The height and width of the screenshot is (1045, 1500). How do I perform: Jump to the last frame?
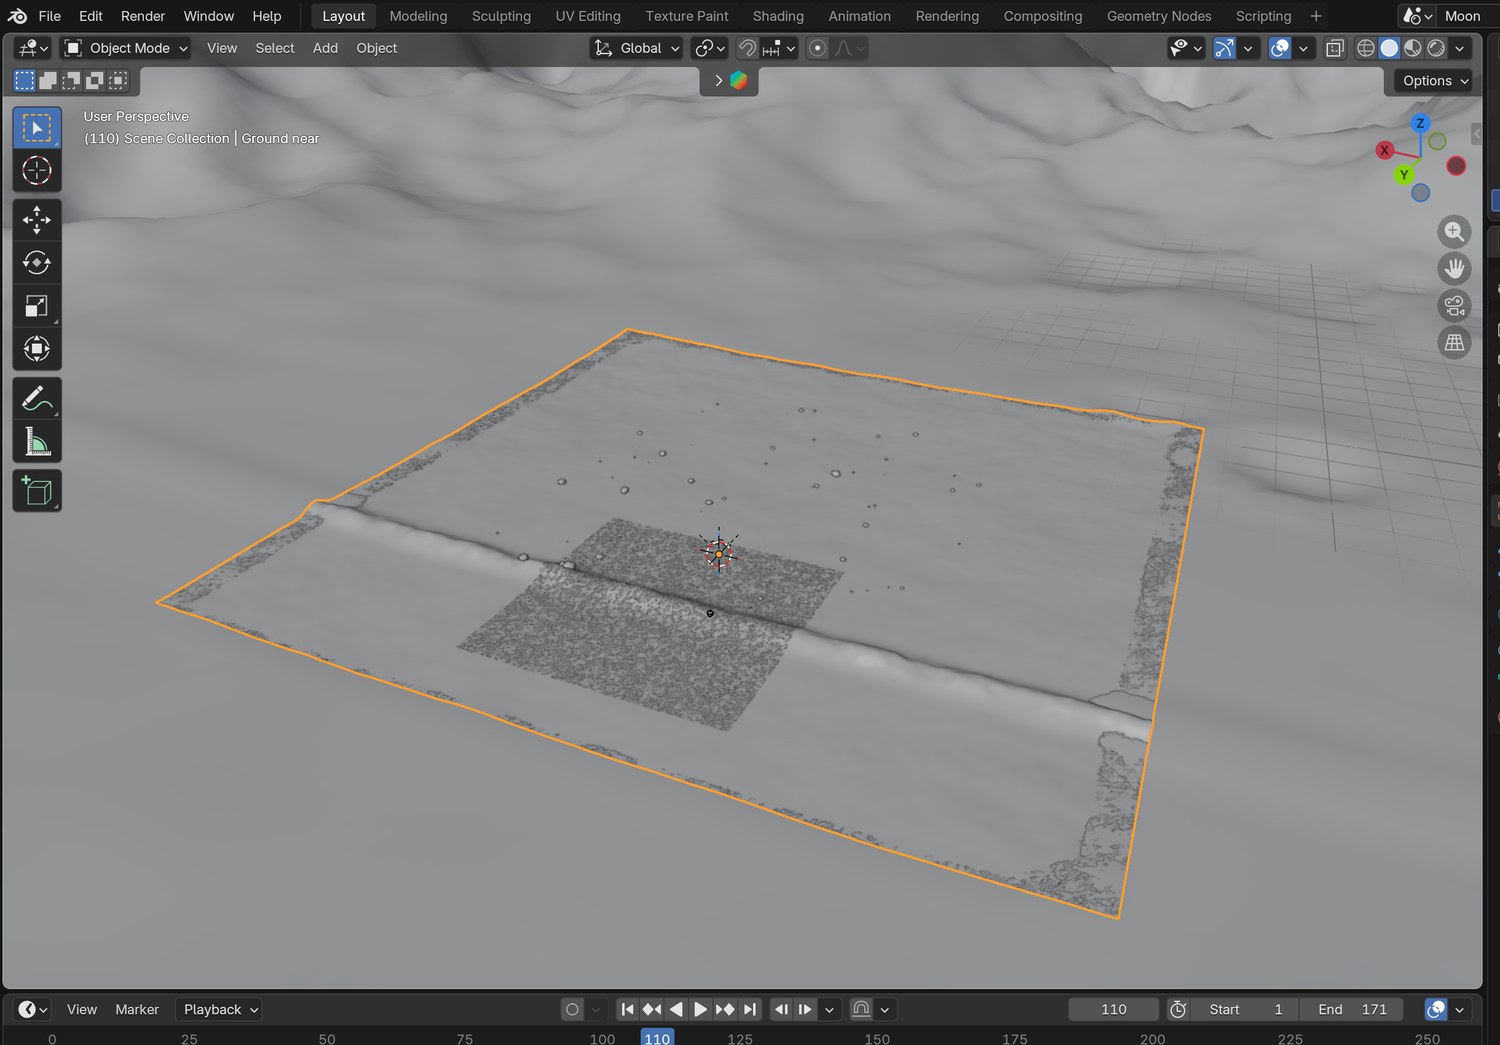pos(750,1009)
